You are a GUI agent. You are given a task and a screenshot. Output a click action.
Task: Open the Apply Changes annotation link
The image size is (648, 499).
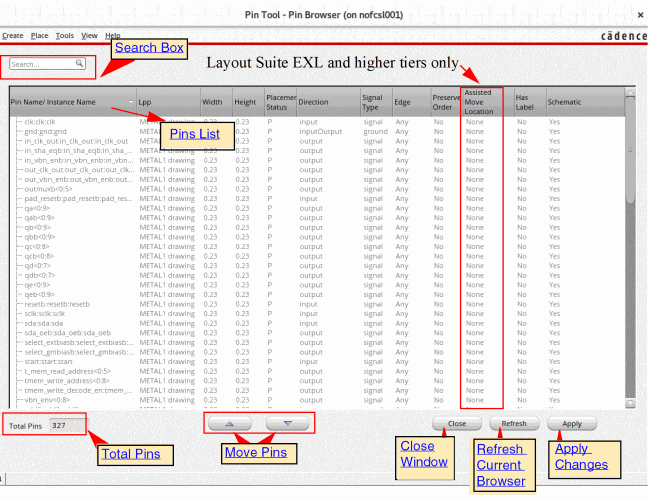[x=581, y=456]
